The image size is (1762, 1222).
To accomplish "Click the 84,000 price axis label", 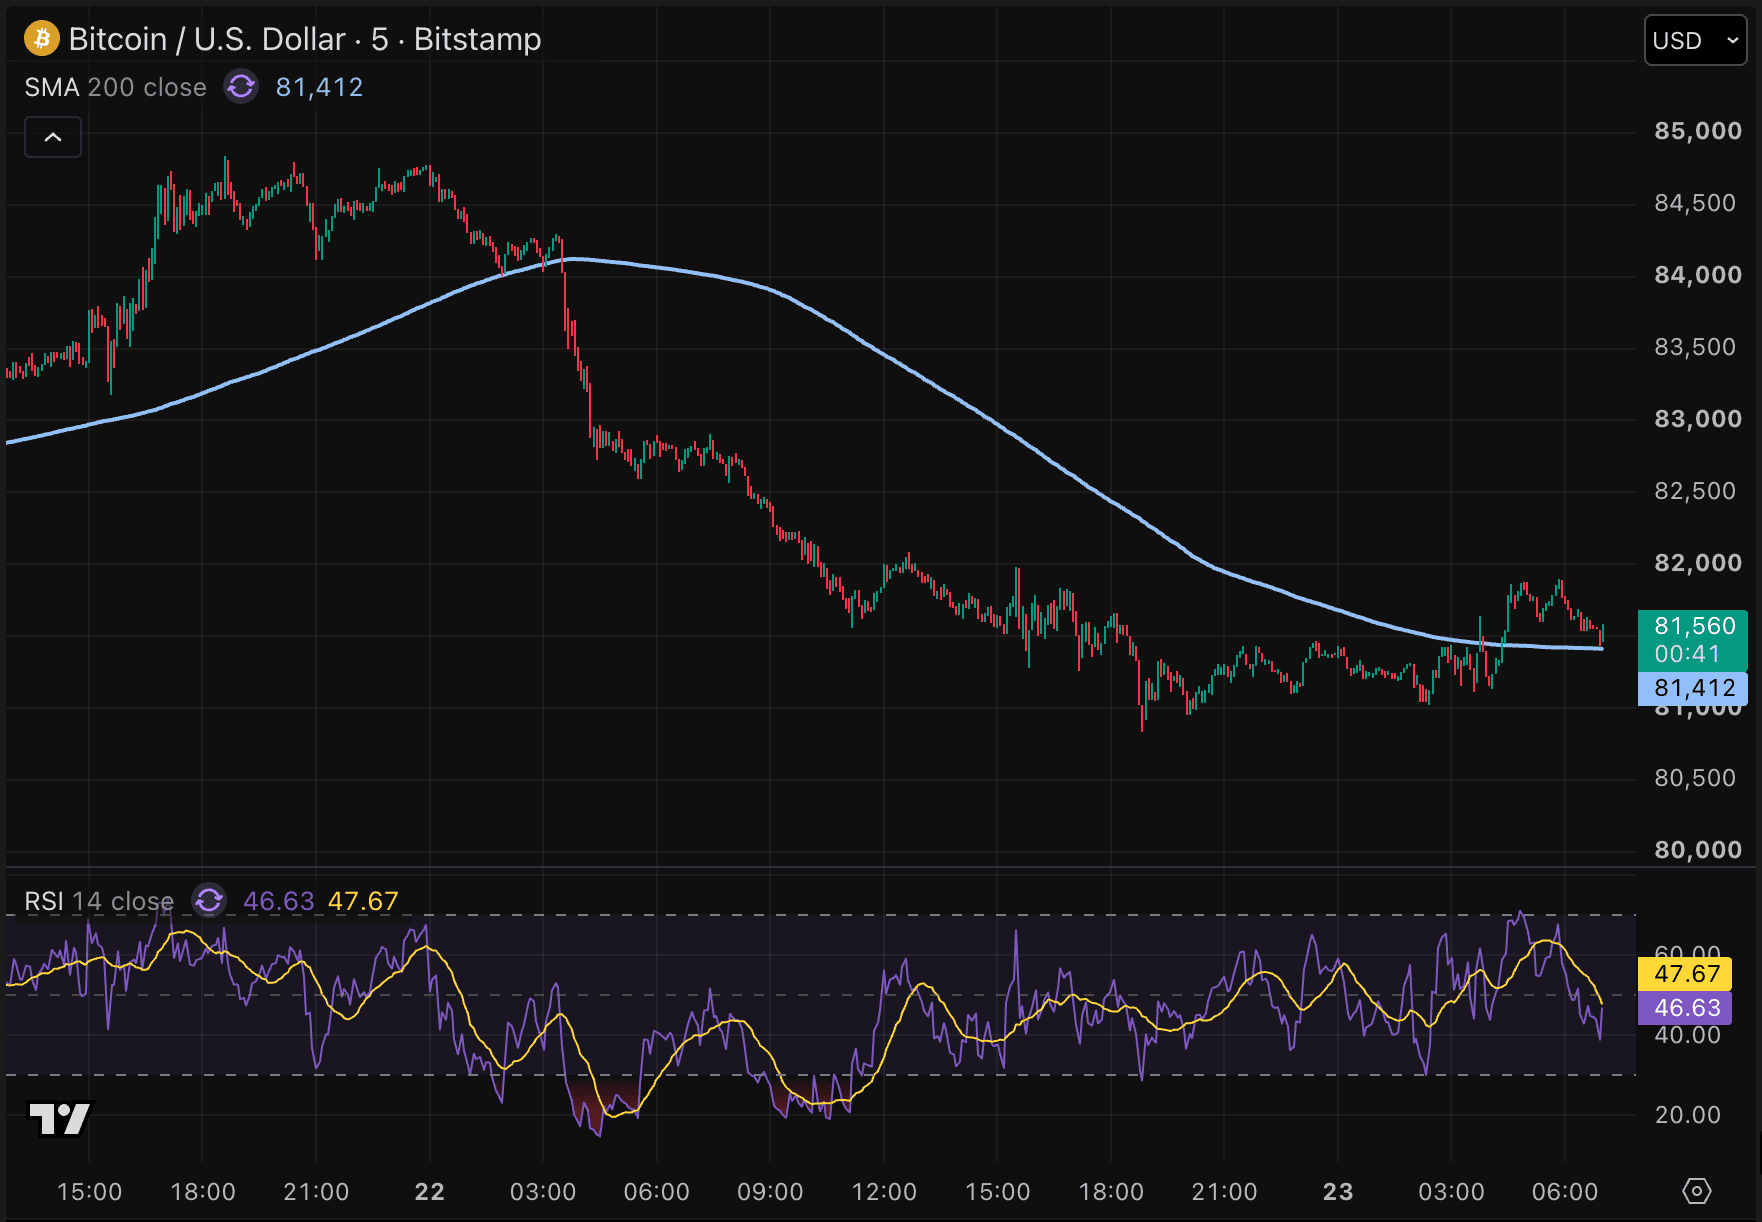I will pyautogui.click(x=1698, y=275).
